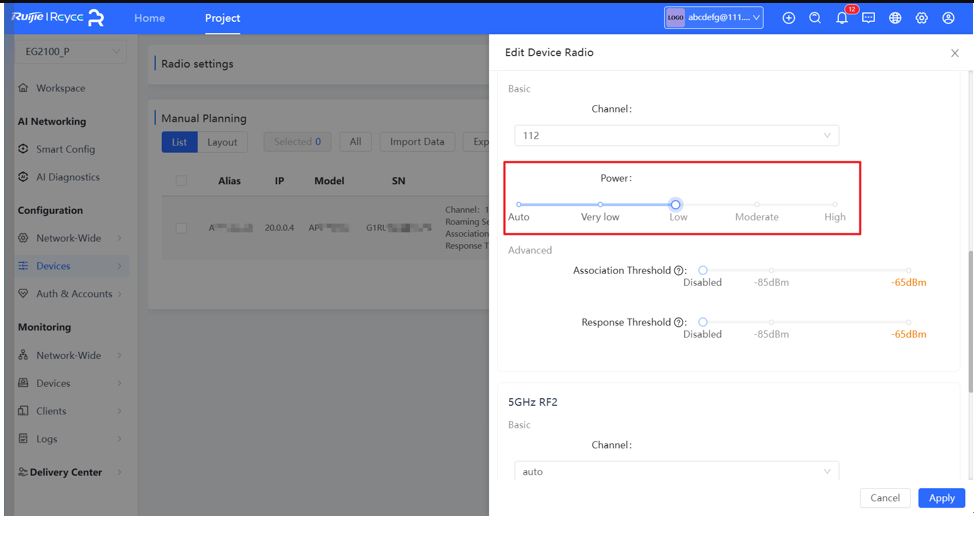The image size is (974, 533).
Task: Open the 5GHz RF2 Channel auto dropdown
Action: click(676, 471)
